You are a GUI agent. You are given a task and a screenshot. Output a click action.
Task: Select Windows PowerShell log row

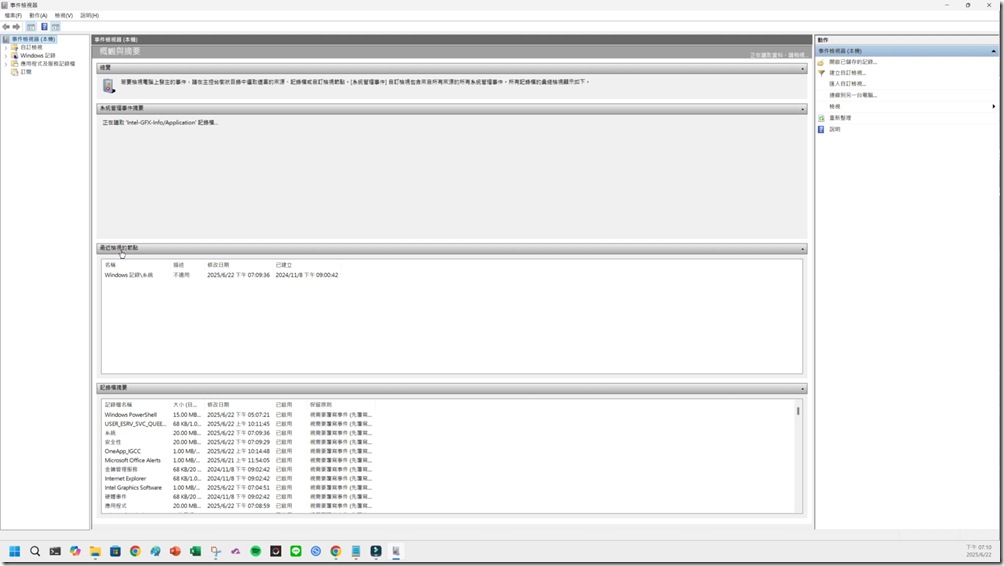pos(238,415)
